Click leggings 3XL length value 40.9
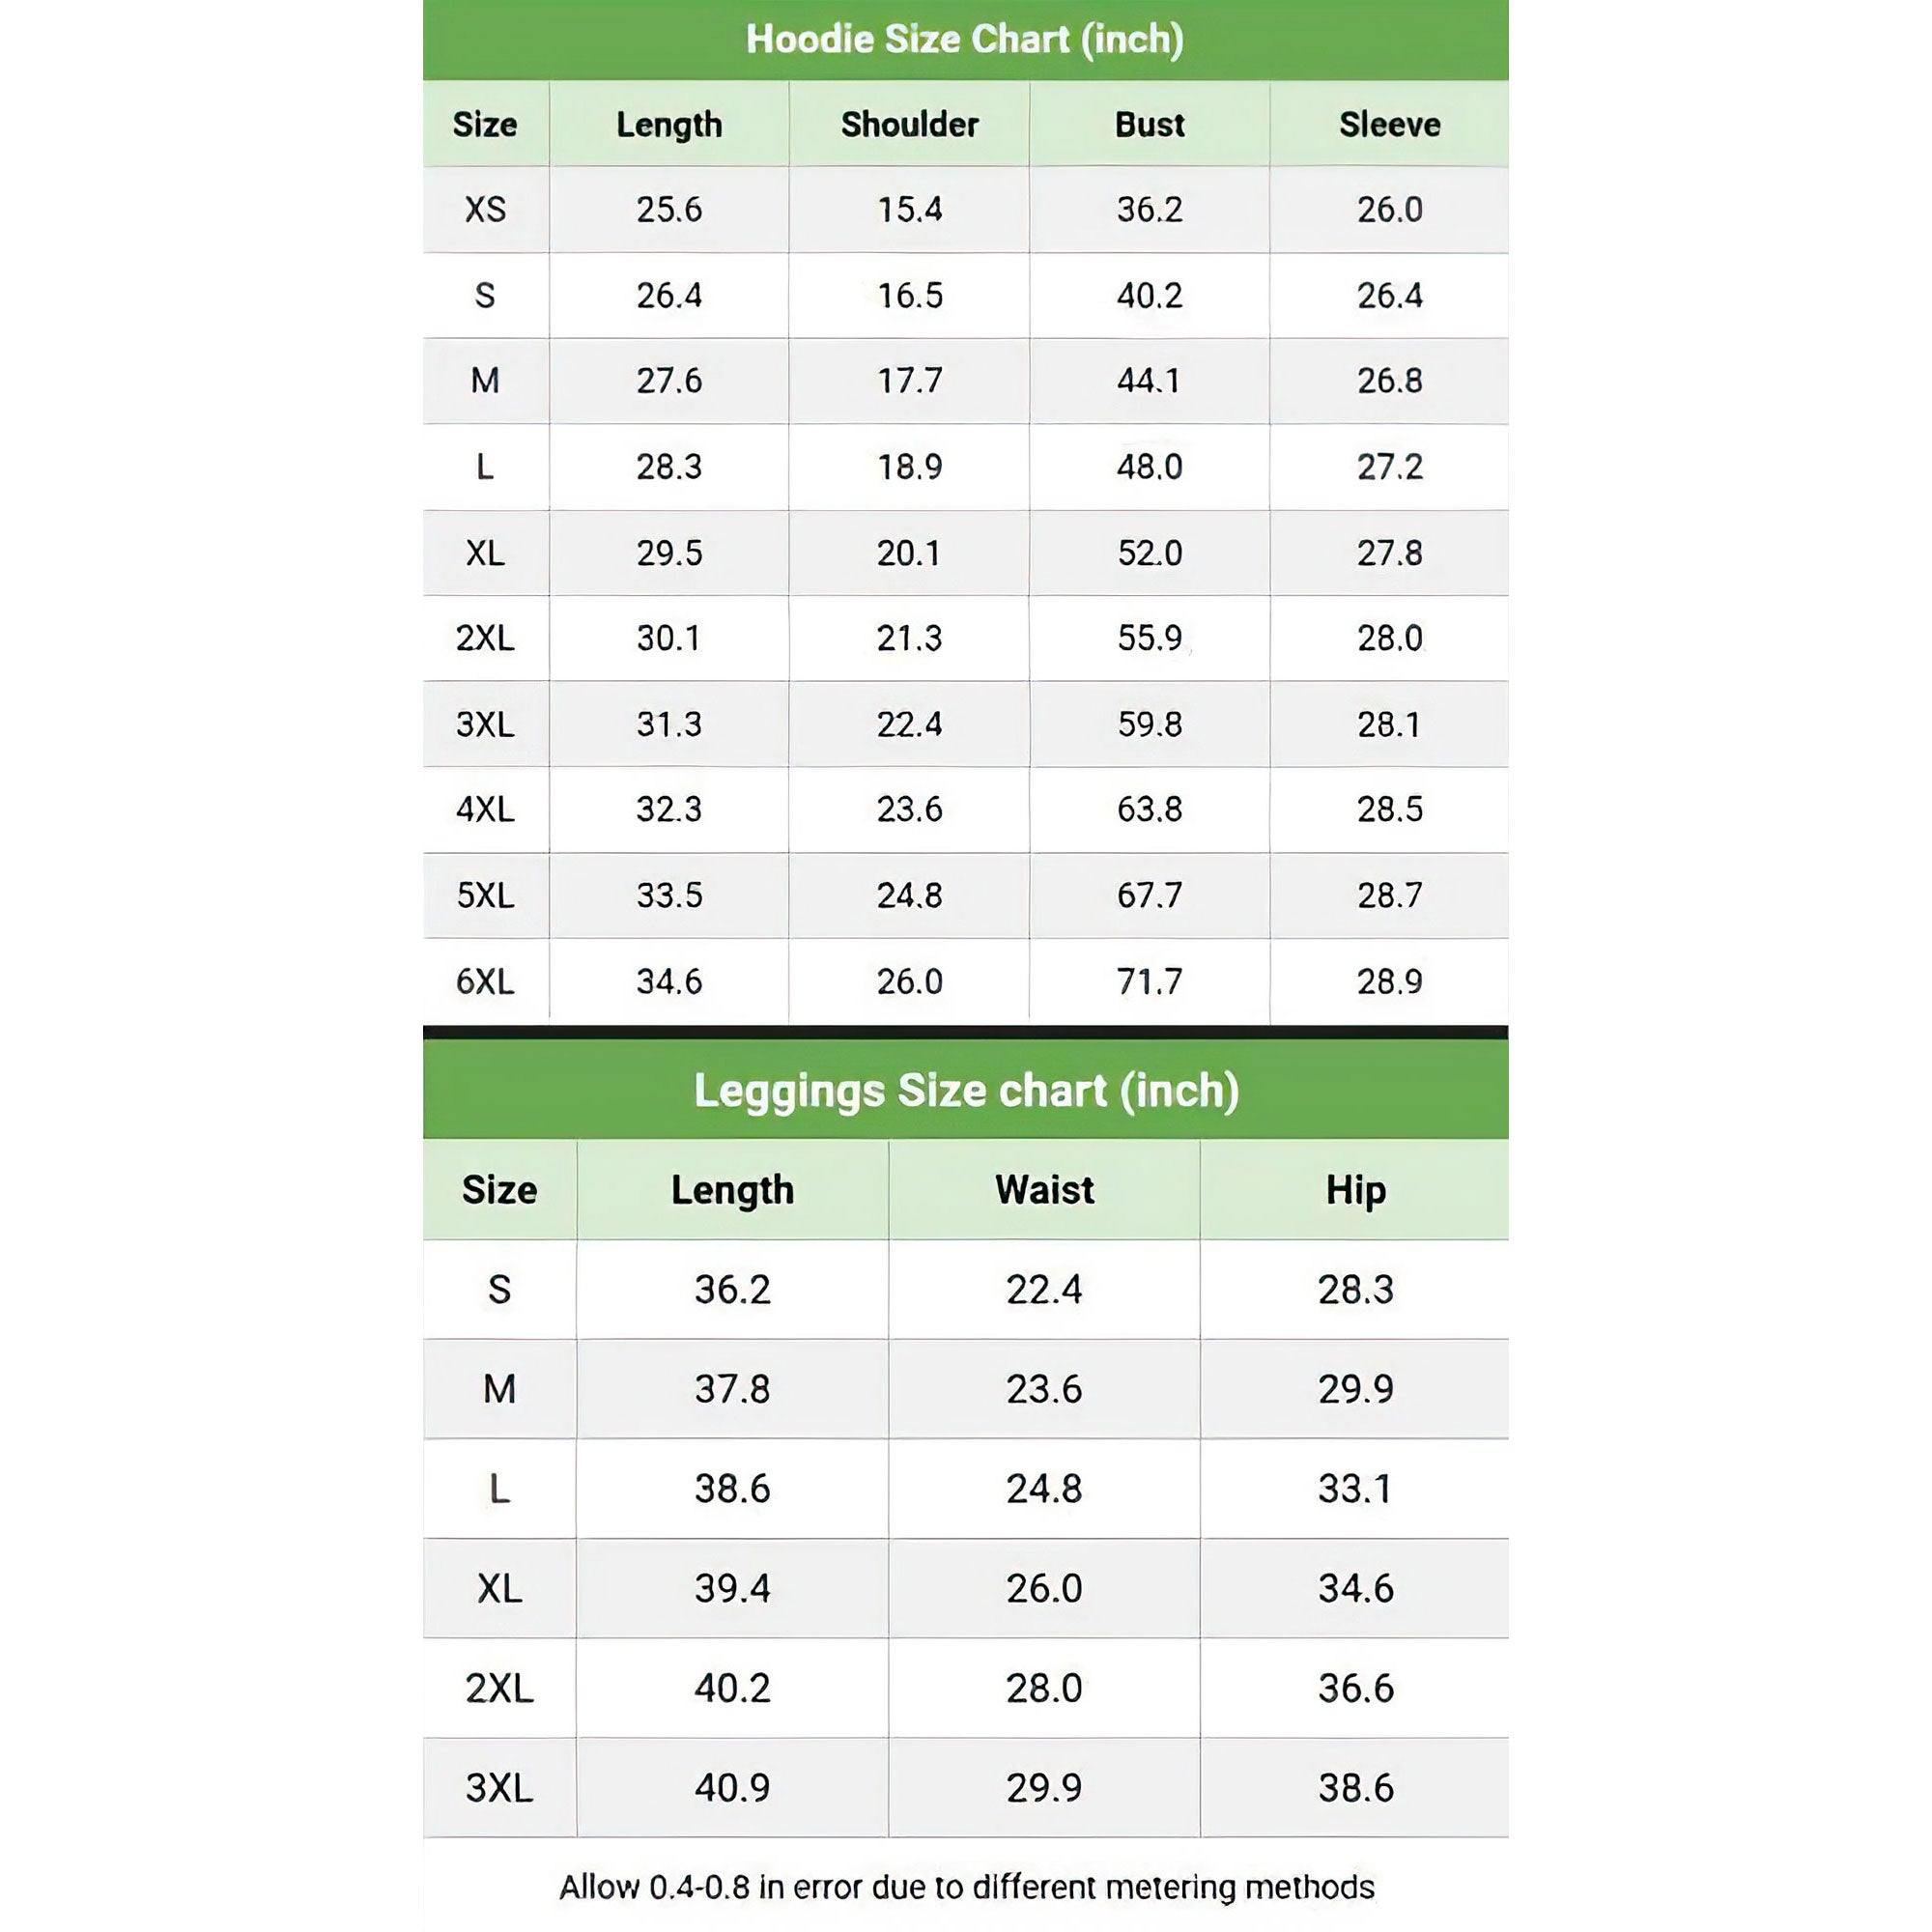Image resolution: width=1932 pixels, height=1932 pixels. [732, 1787]
